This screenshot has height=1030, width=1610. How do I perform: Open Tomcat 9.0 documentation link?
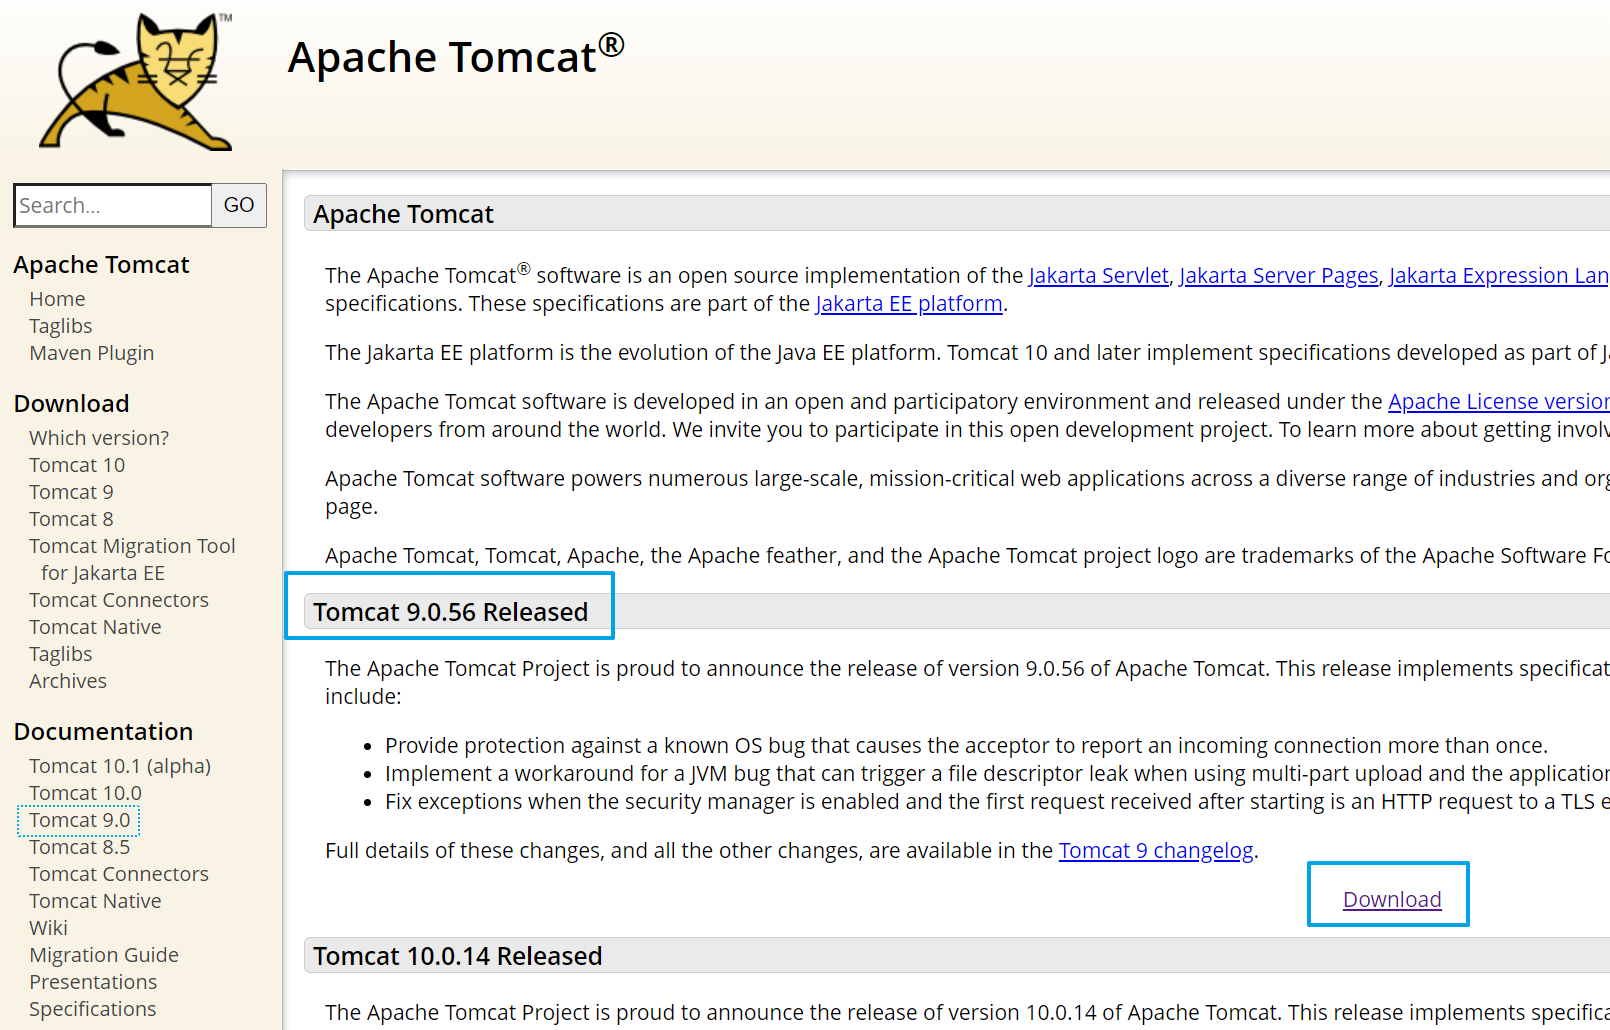pos(79,820)
